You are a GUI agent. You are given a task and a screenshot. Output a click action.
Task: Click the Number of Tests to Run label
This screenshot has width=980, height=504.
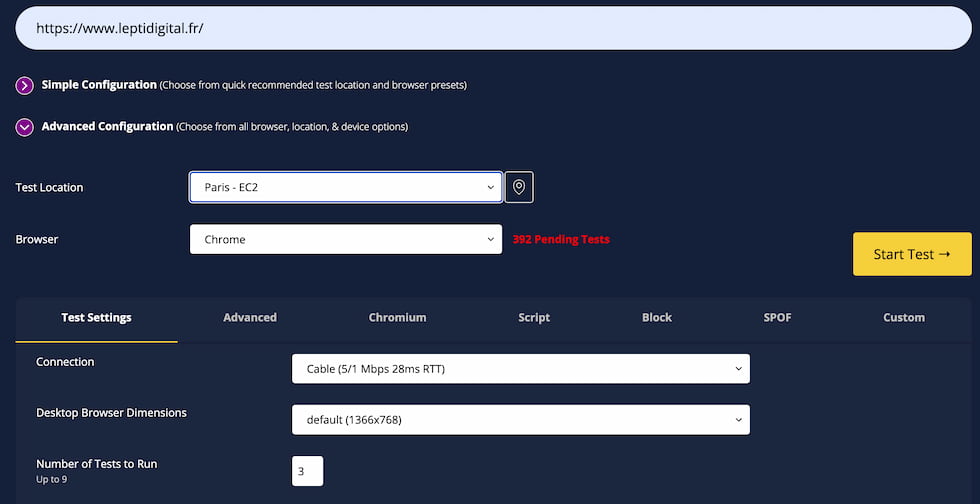point(97,464)
